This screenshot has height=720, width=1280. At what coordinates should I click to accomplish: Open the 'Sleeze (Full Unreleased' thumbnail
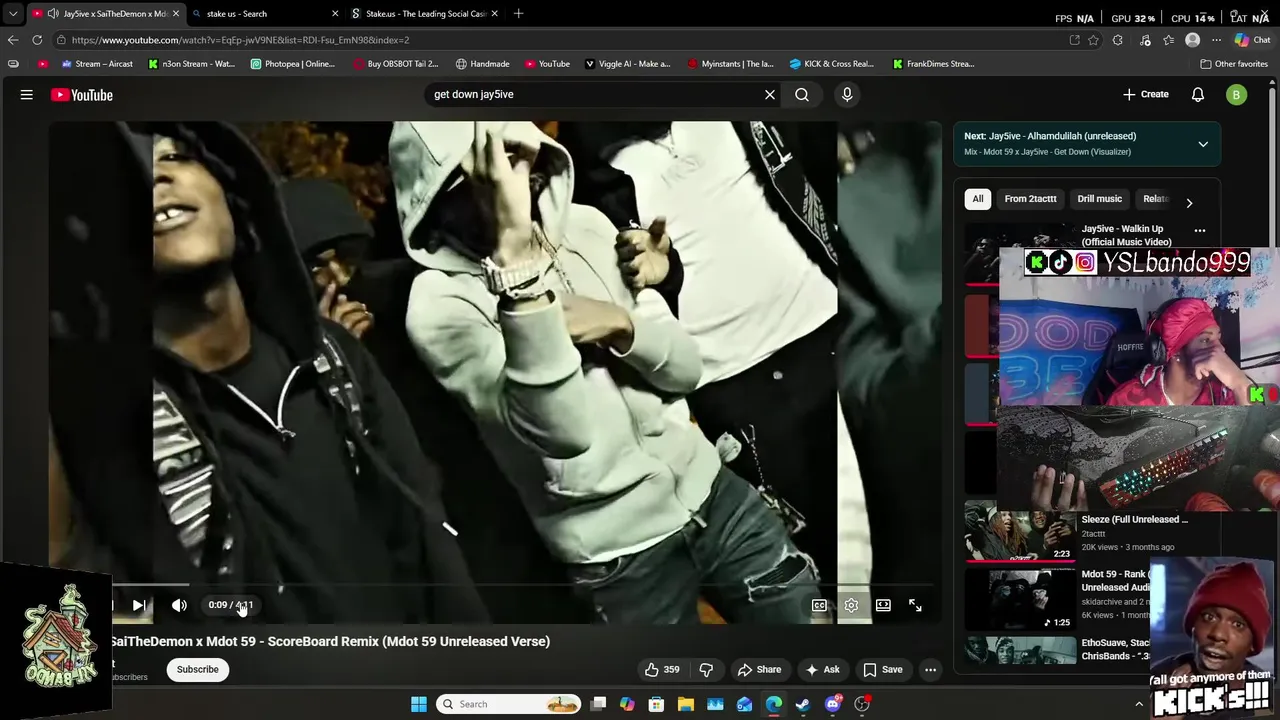click(1019, 532)
